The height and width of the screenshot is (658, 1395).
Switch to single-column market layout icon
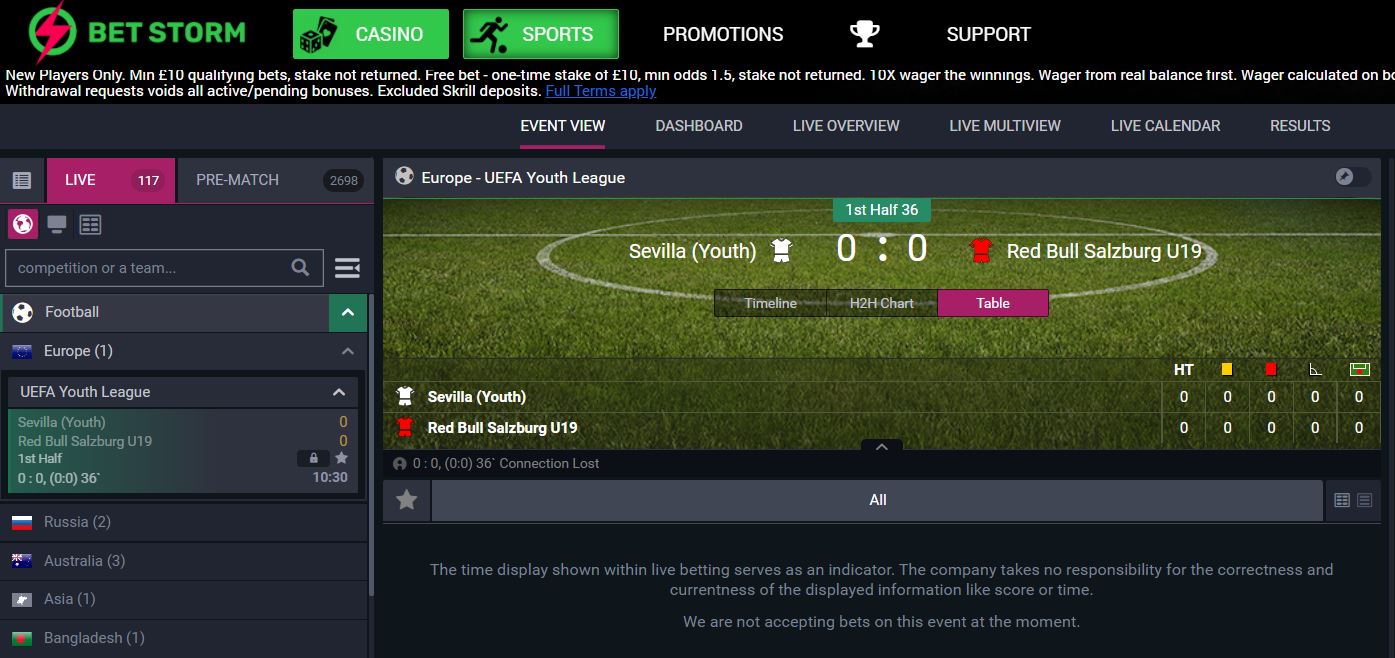[x=1365, y=500]
